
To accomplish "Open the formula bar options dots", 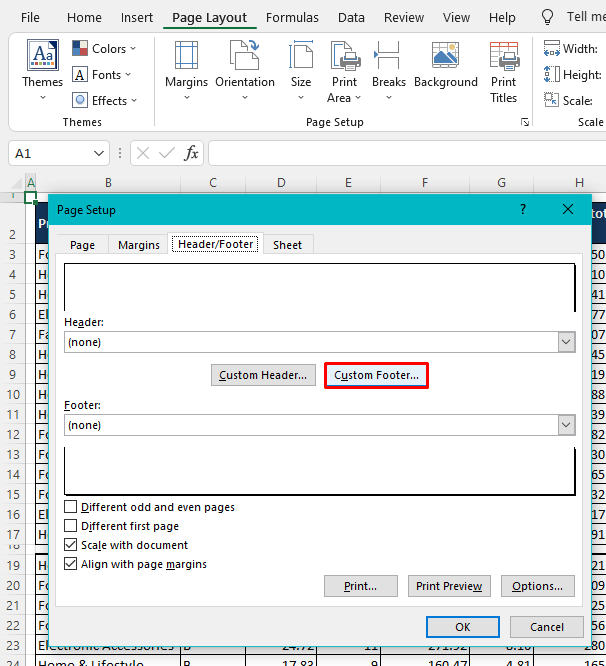I will tap(120, 153).
